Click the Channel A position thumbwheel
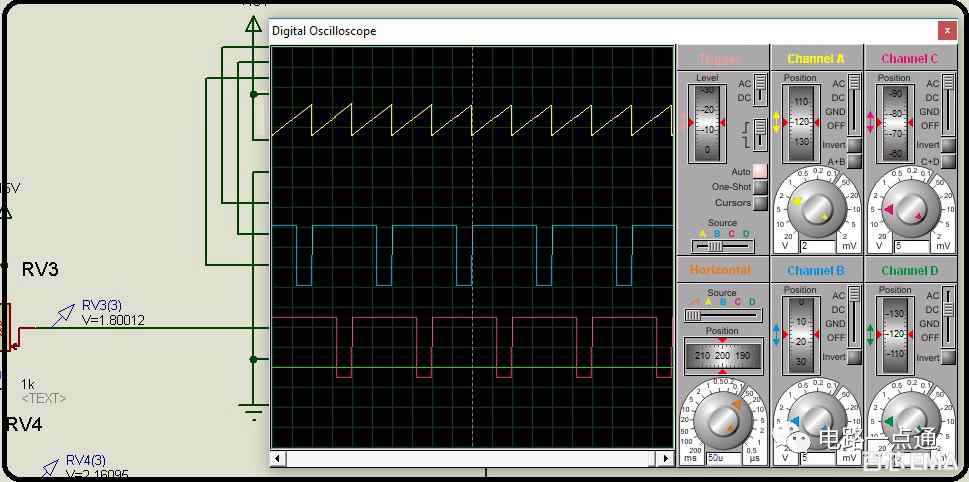 point(800,122)
